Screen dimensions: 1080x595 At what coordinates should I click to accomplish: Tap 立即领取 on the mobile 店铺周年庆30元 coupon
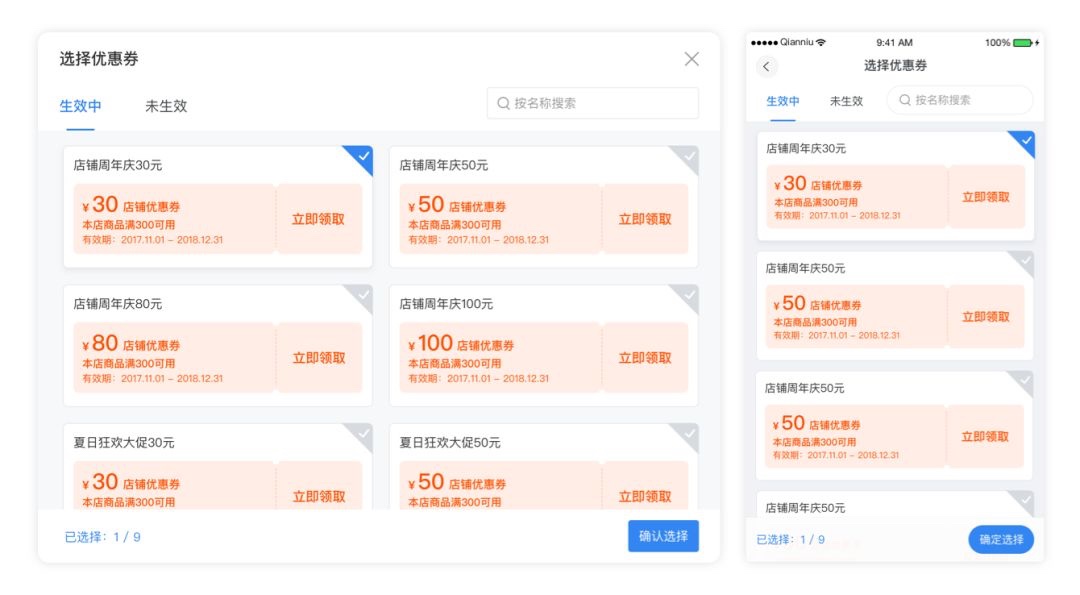986,197
